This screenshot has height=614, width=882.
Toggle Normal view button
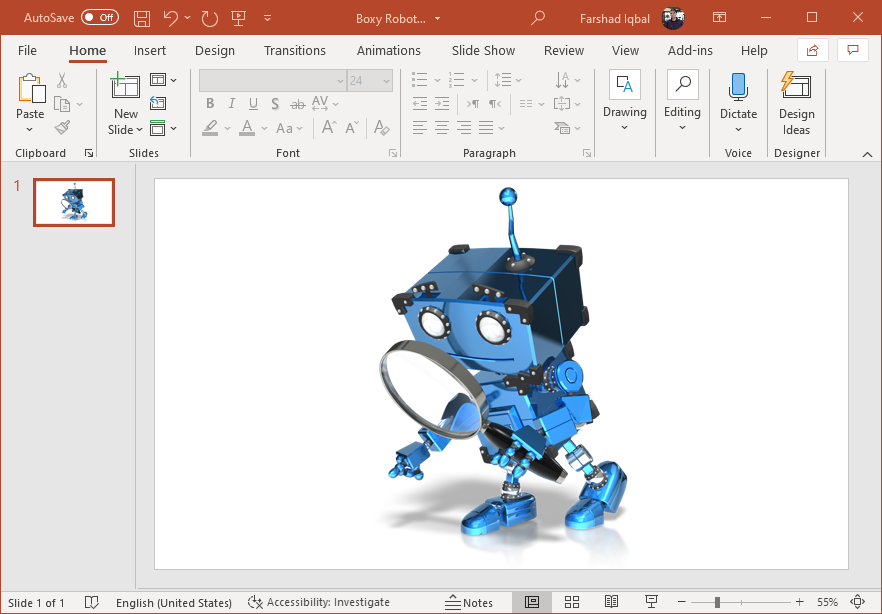[x=532, y=602]
